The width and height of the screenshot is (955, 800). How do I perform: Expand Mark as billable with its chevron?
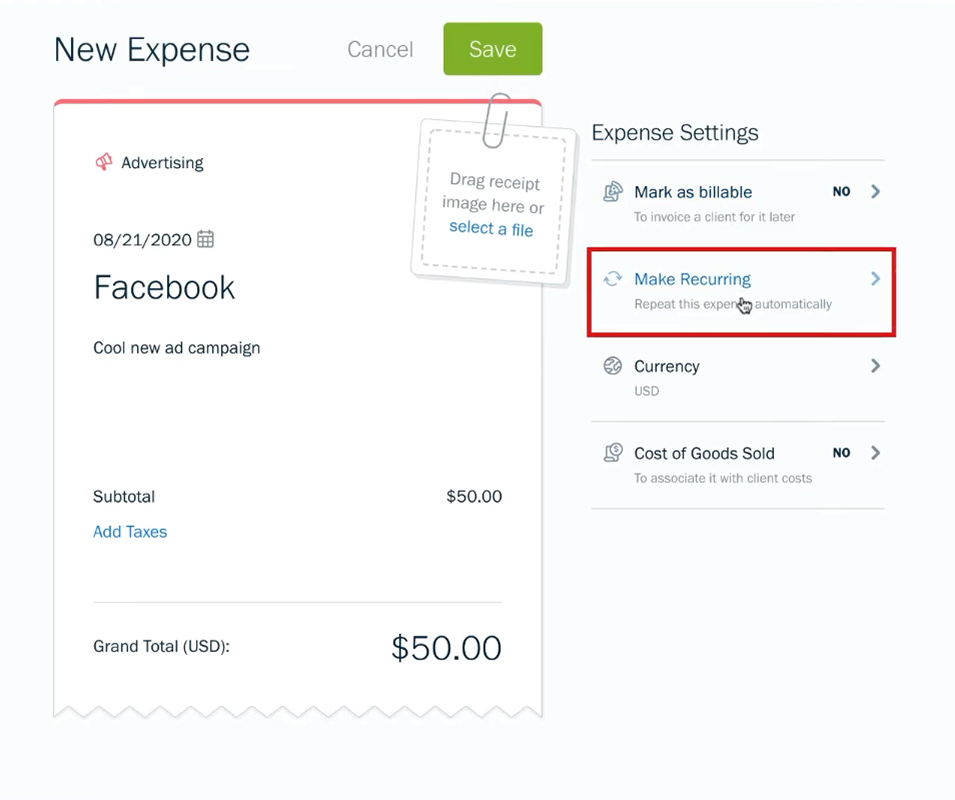click(875, 192)
